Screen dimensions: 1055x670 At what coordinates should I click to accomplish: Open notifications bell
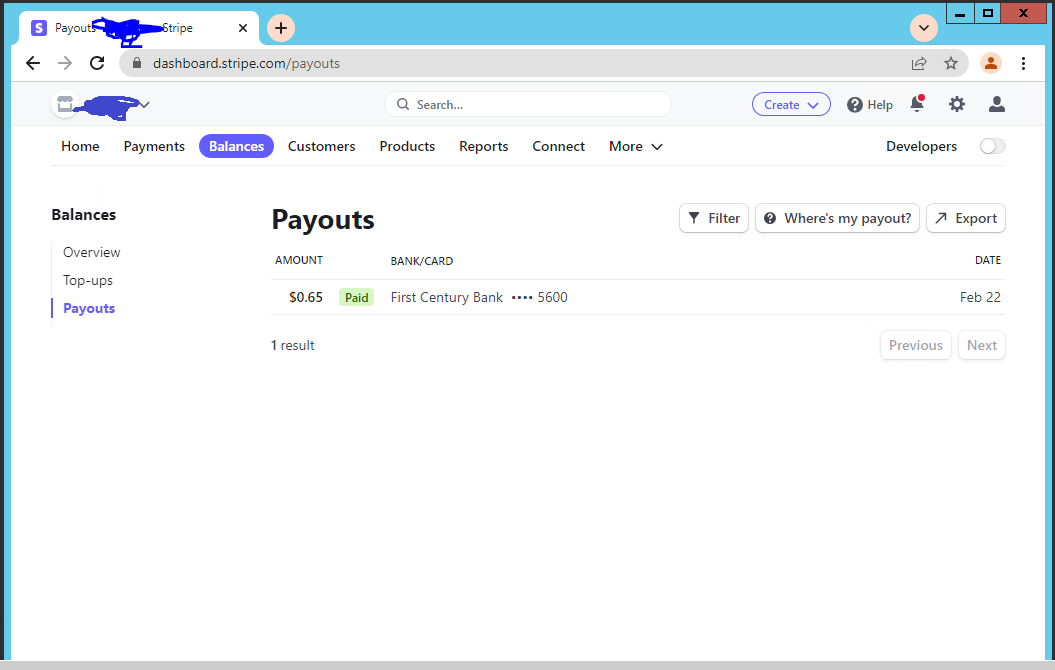coord(917,103)
